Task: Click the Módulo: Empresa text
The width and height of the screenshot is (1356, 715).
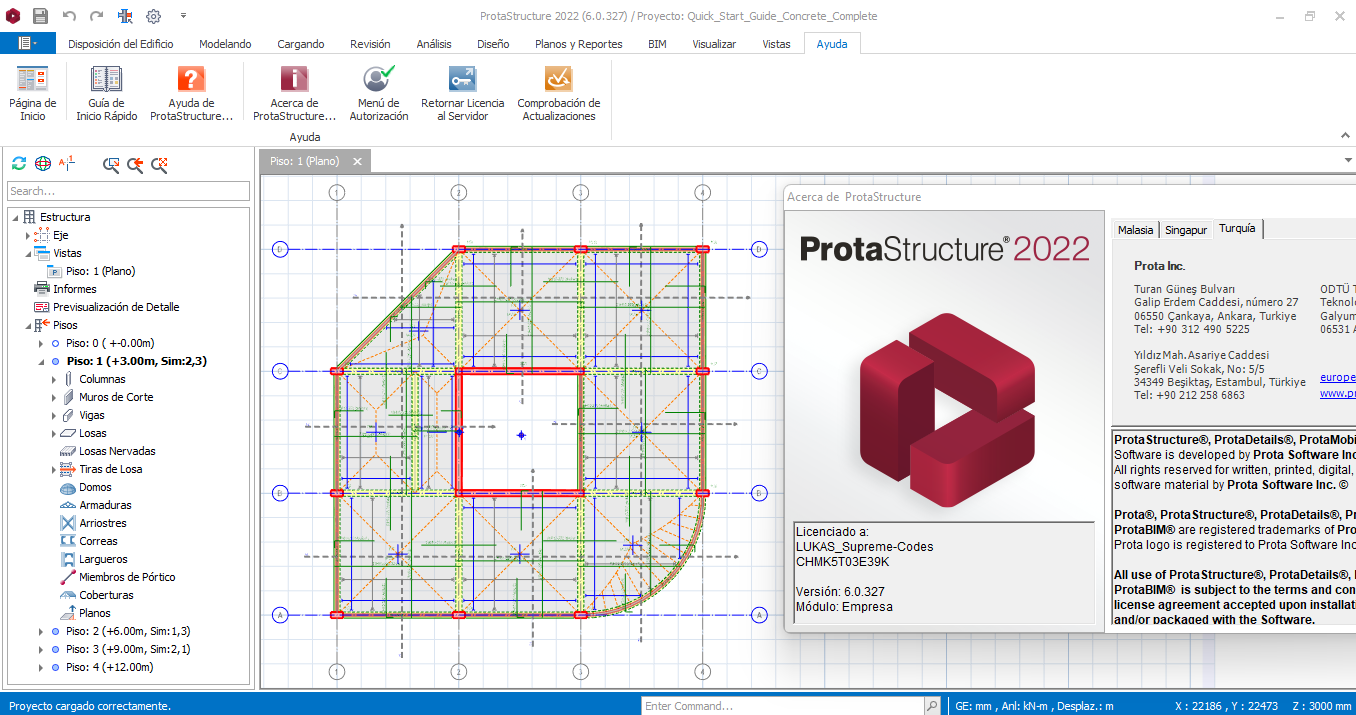Action: coord(844,607)
